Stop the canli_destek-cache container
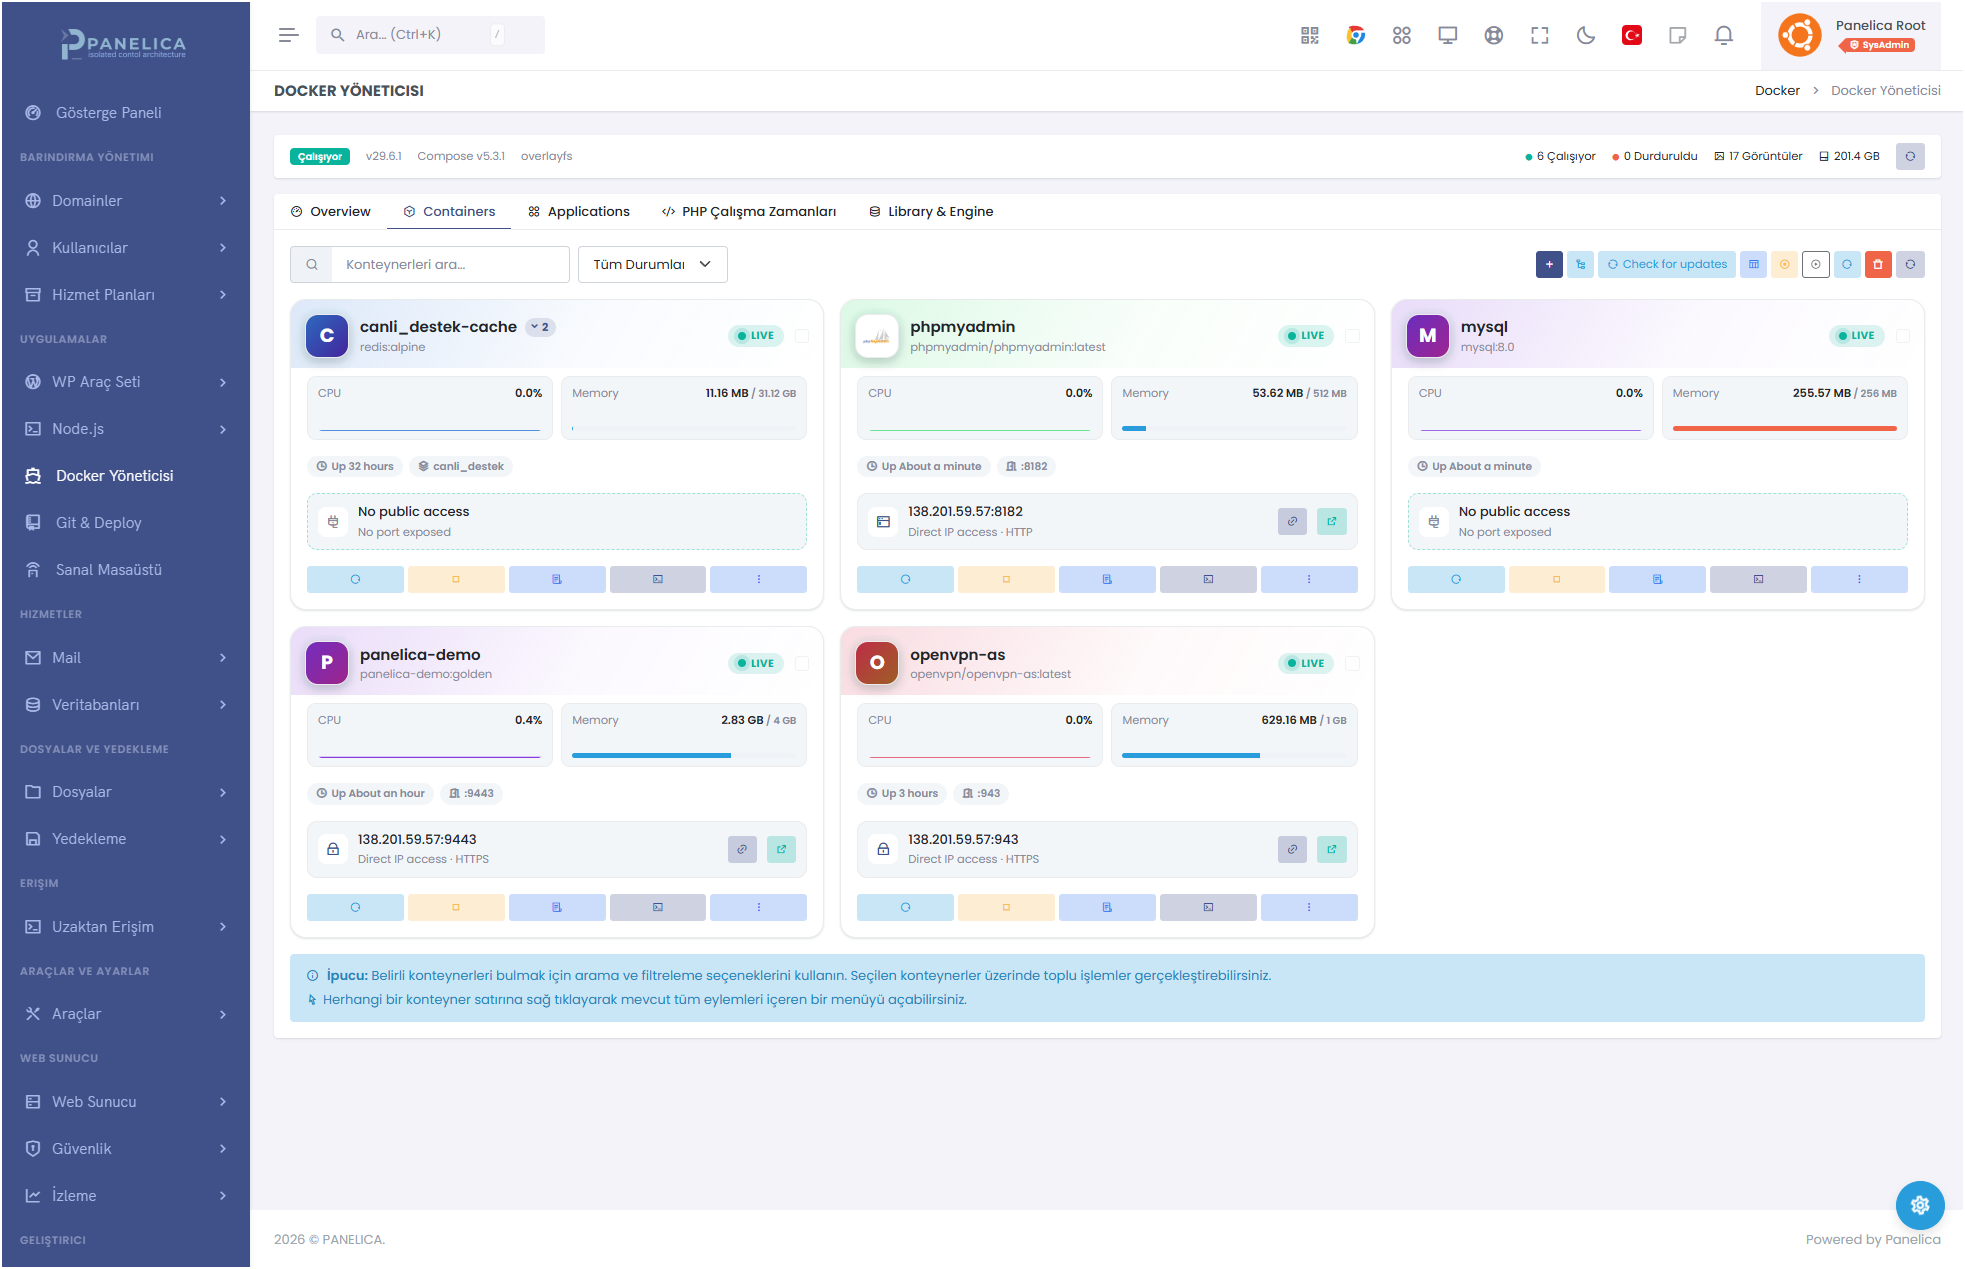 (456, 579)
